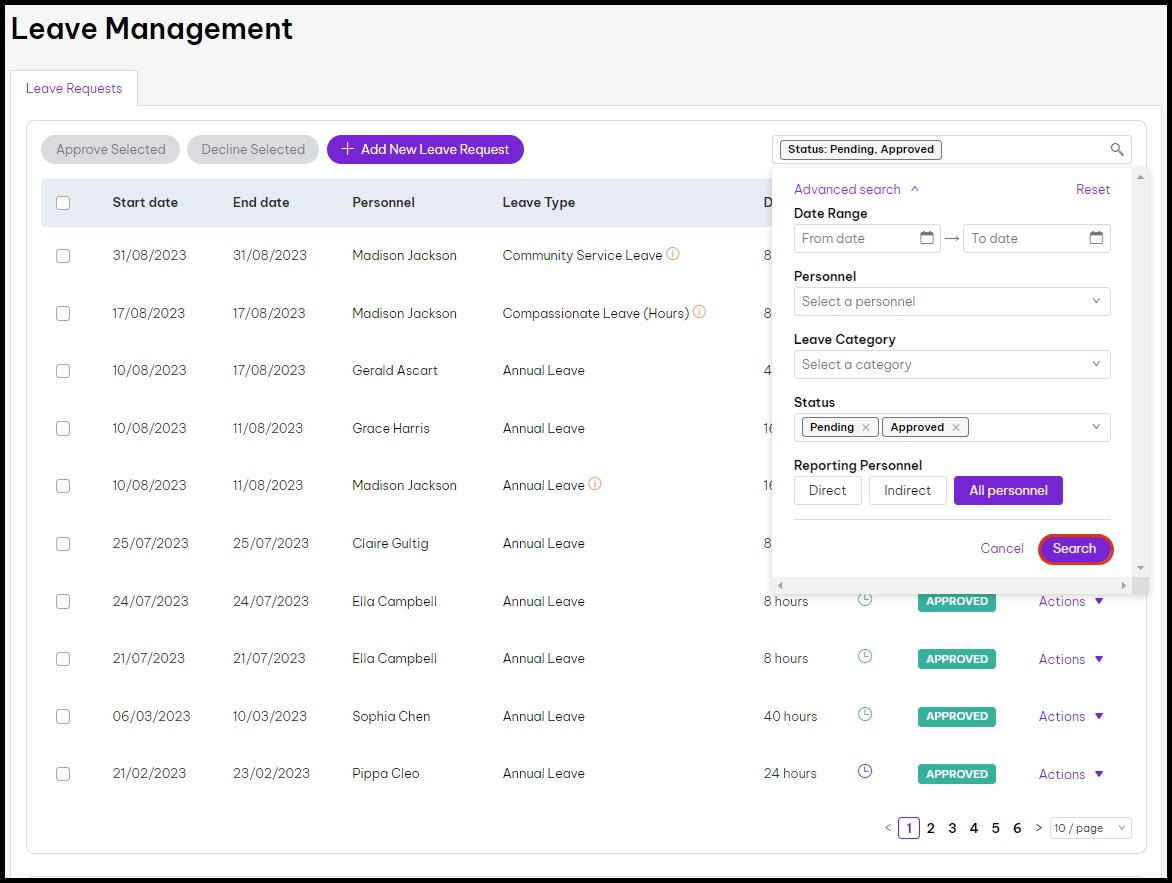Click info icon beside Compassionate Leave (Hours)
Viewport: 1172px width, 883px height.
699,312
